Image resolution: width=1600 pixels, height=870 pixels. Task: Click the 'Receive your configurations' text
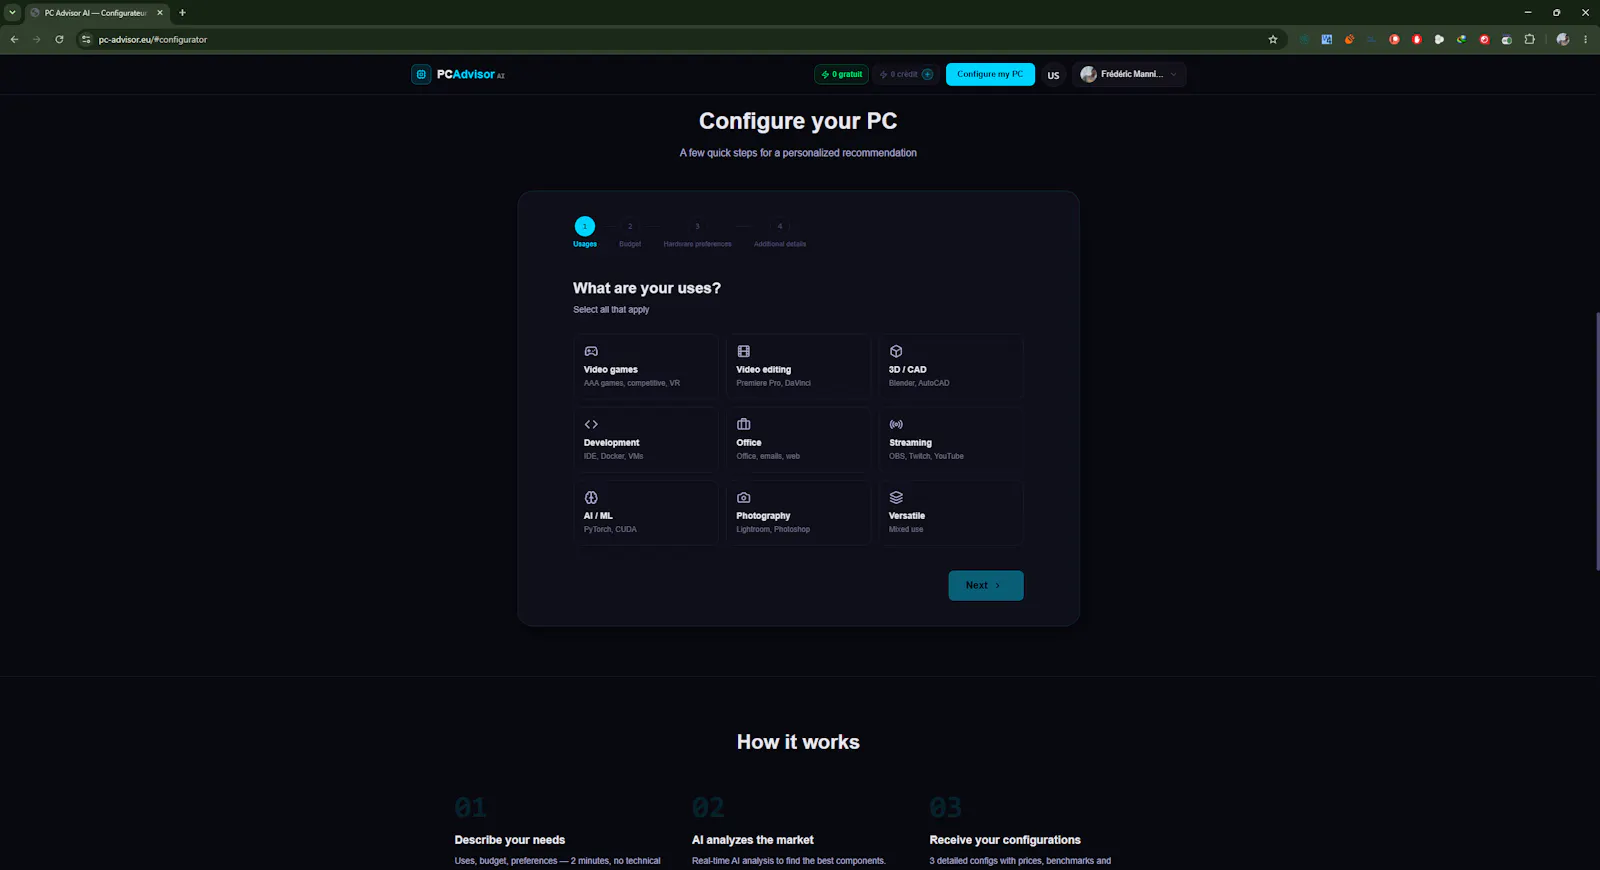pos(1005,840)
